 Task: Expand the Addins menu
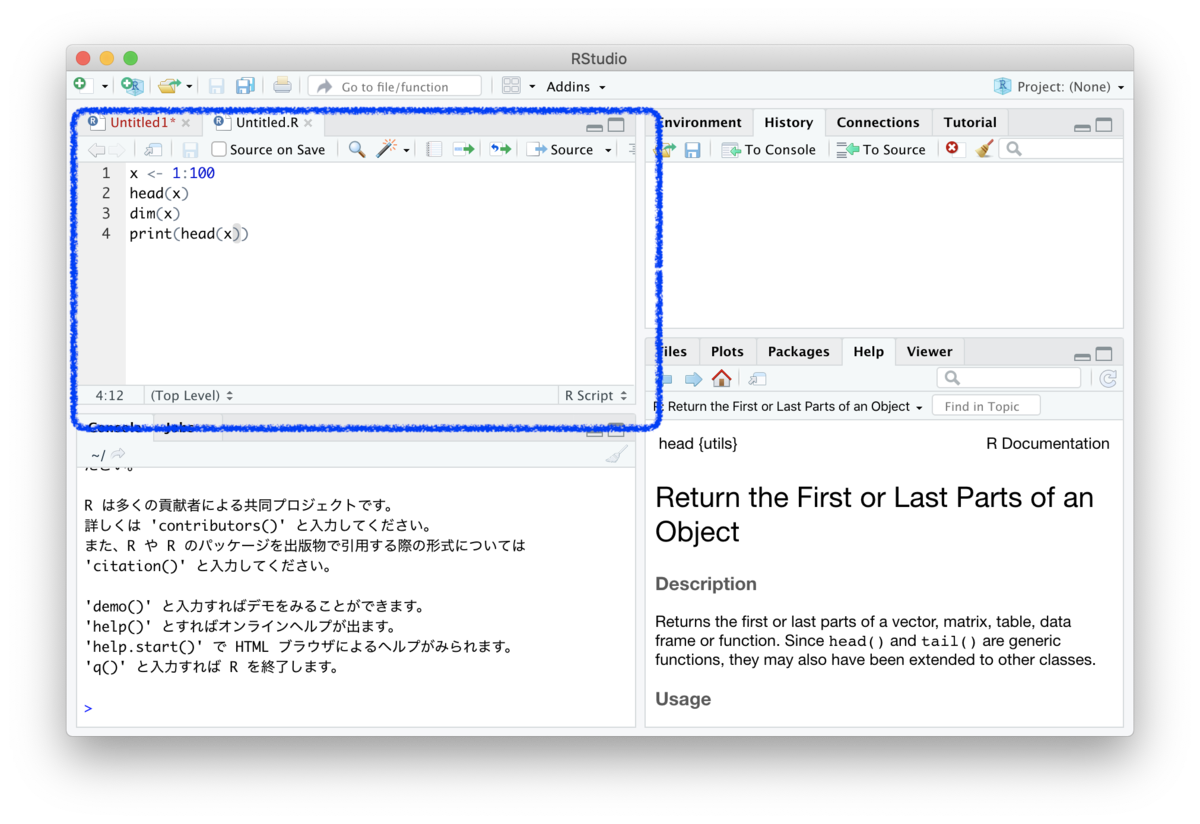576,87
